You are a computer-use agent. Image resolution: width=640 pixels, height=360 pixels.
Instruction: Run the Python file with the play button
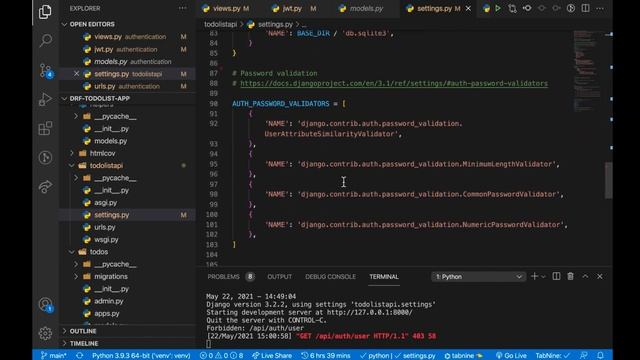pos(498,8)
